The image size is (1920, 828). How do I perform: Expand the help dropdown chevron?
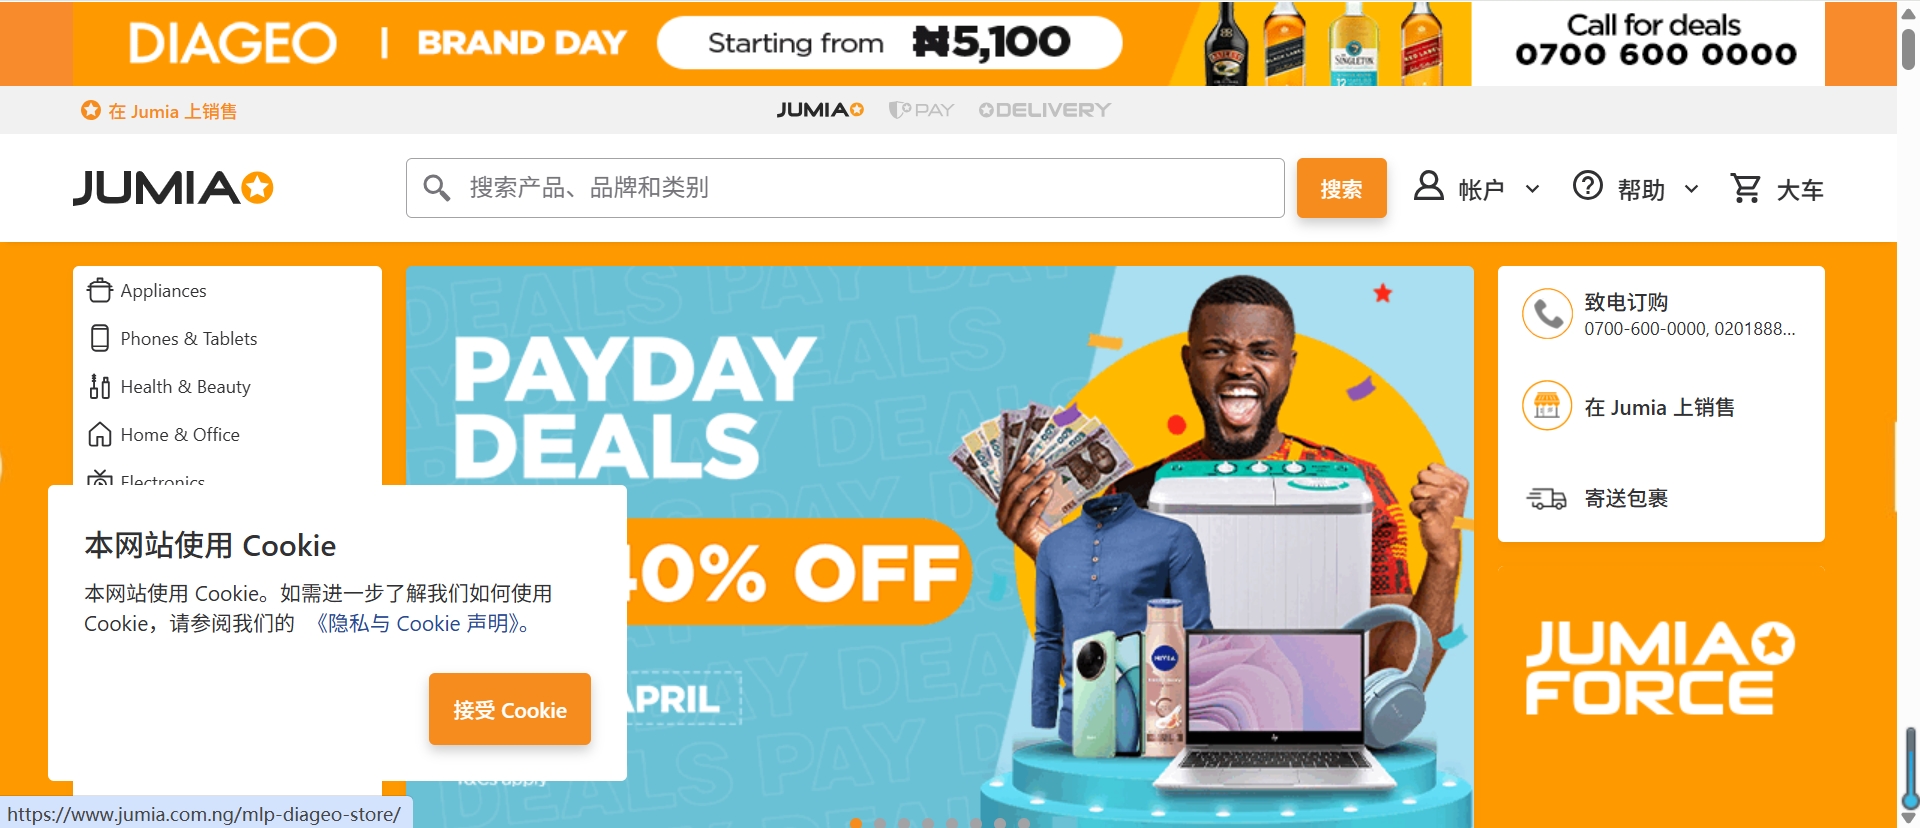click(1691, 189)
